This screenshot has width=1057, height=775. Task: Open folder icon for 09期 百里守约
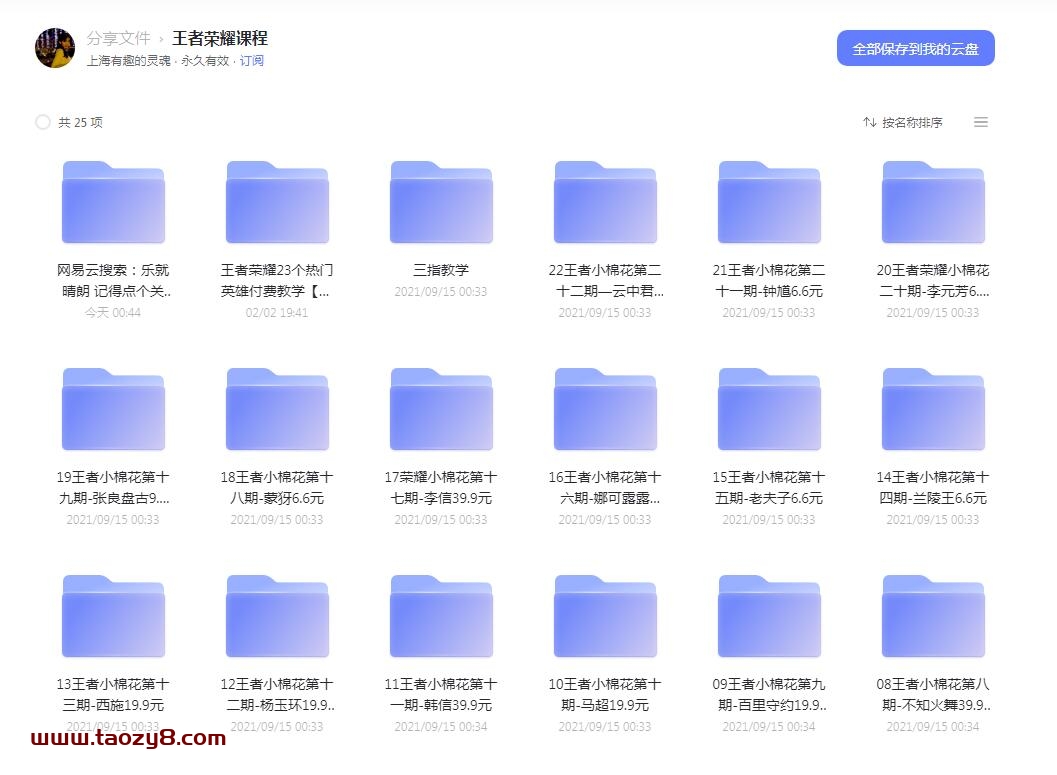point(769,616)
